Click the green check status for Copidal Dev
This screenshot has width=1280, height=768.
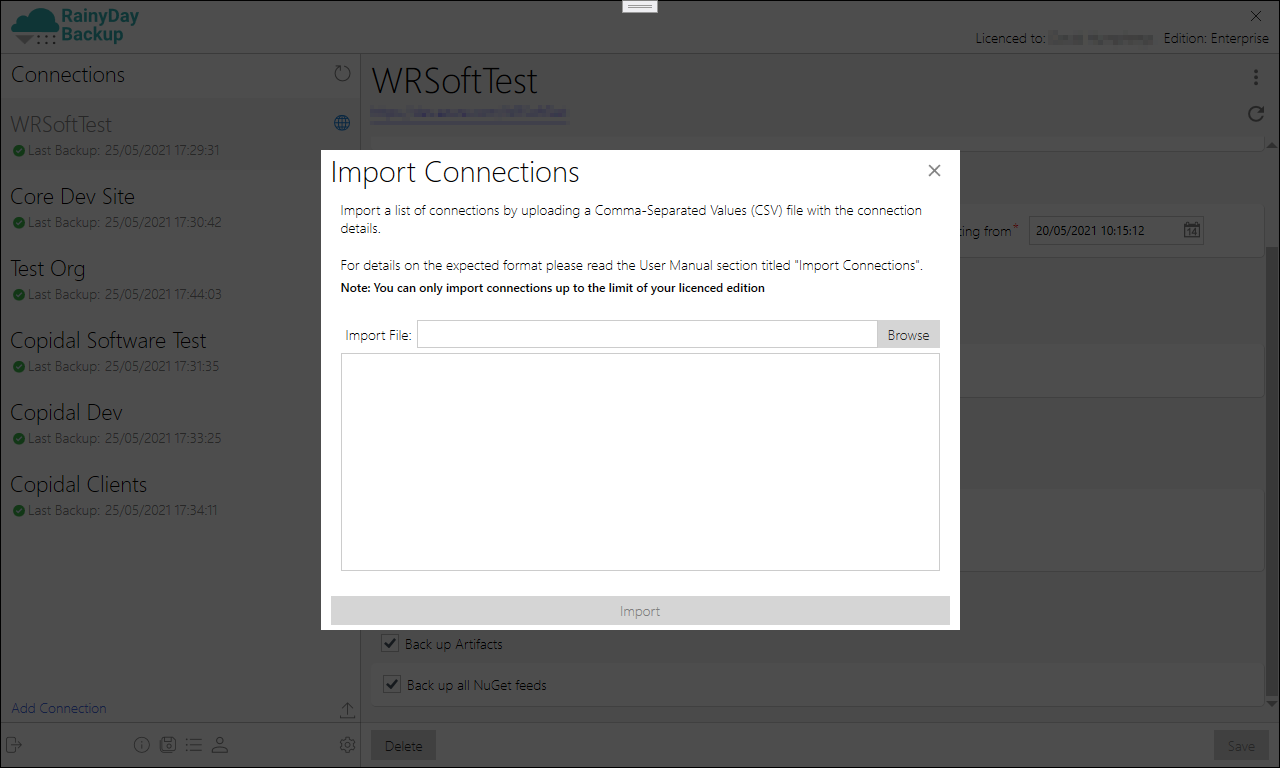[18, 439]
